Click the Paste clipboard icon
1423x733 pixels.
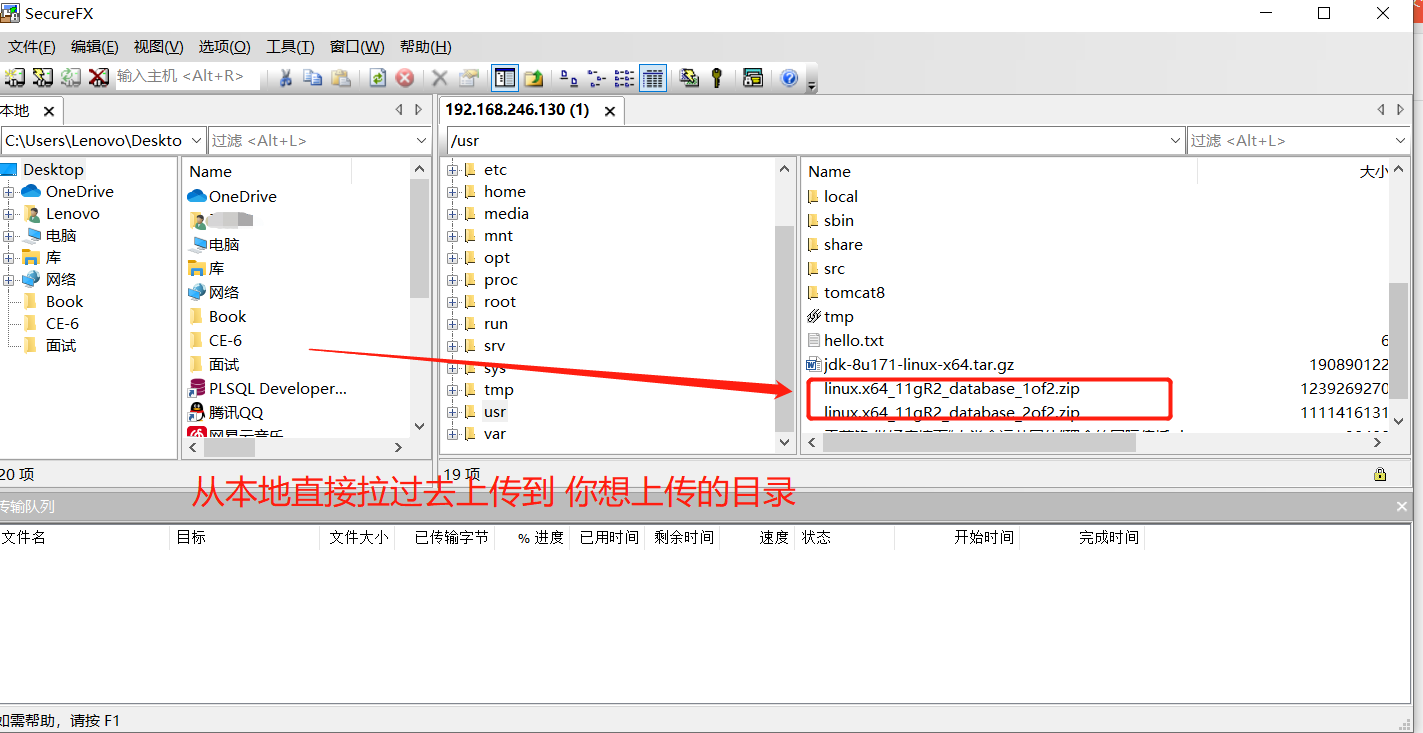[341, 77]
